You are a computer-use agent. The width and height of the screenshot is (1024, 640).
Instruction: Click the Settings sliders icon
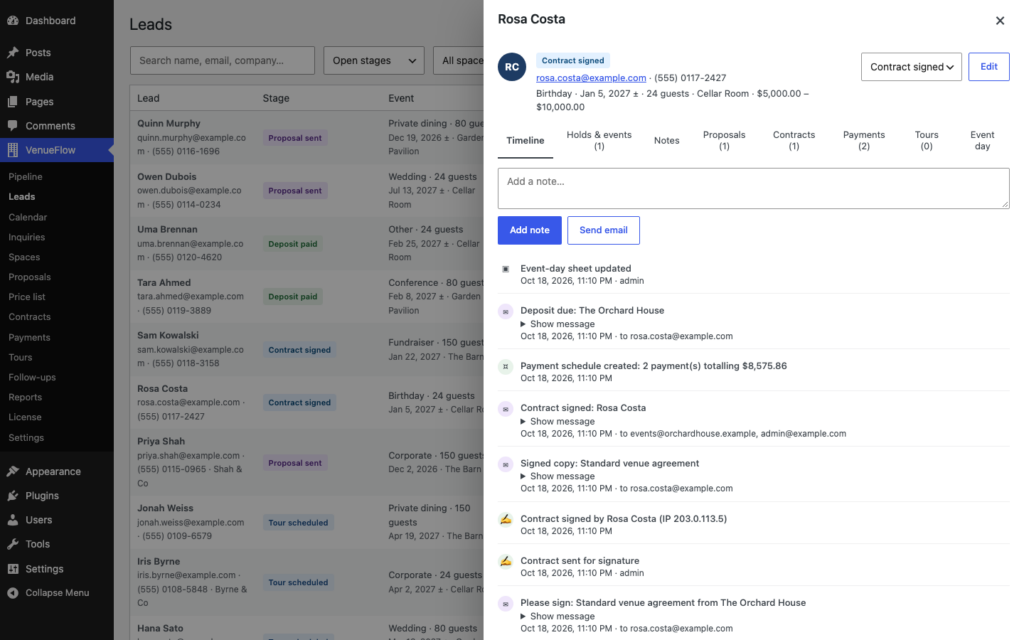coord(13,568)
